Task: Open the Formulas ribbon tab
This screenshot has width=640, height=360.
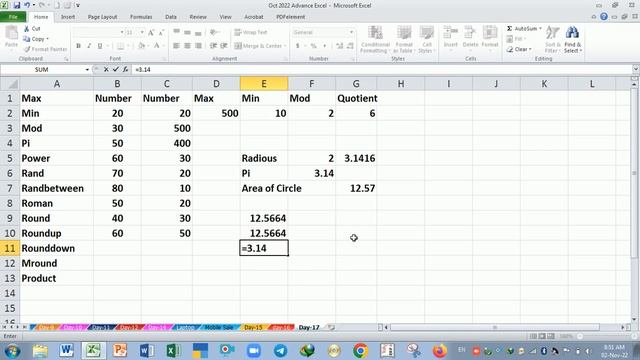Action: (141, 17)
